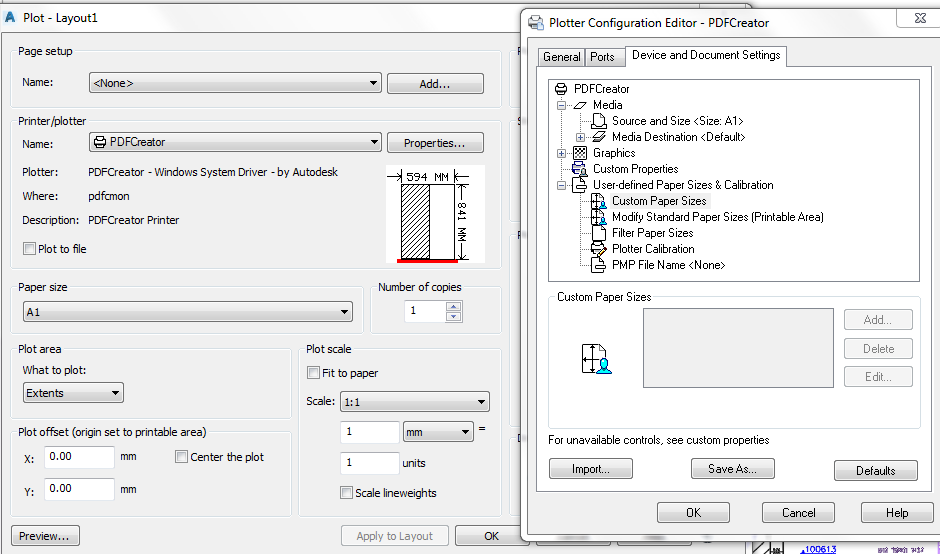The width and height of the screenshot is (940, 554).
Task: Click the Defaults button
Action: pos(875,471)
